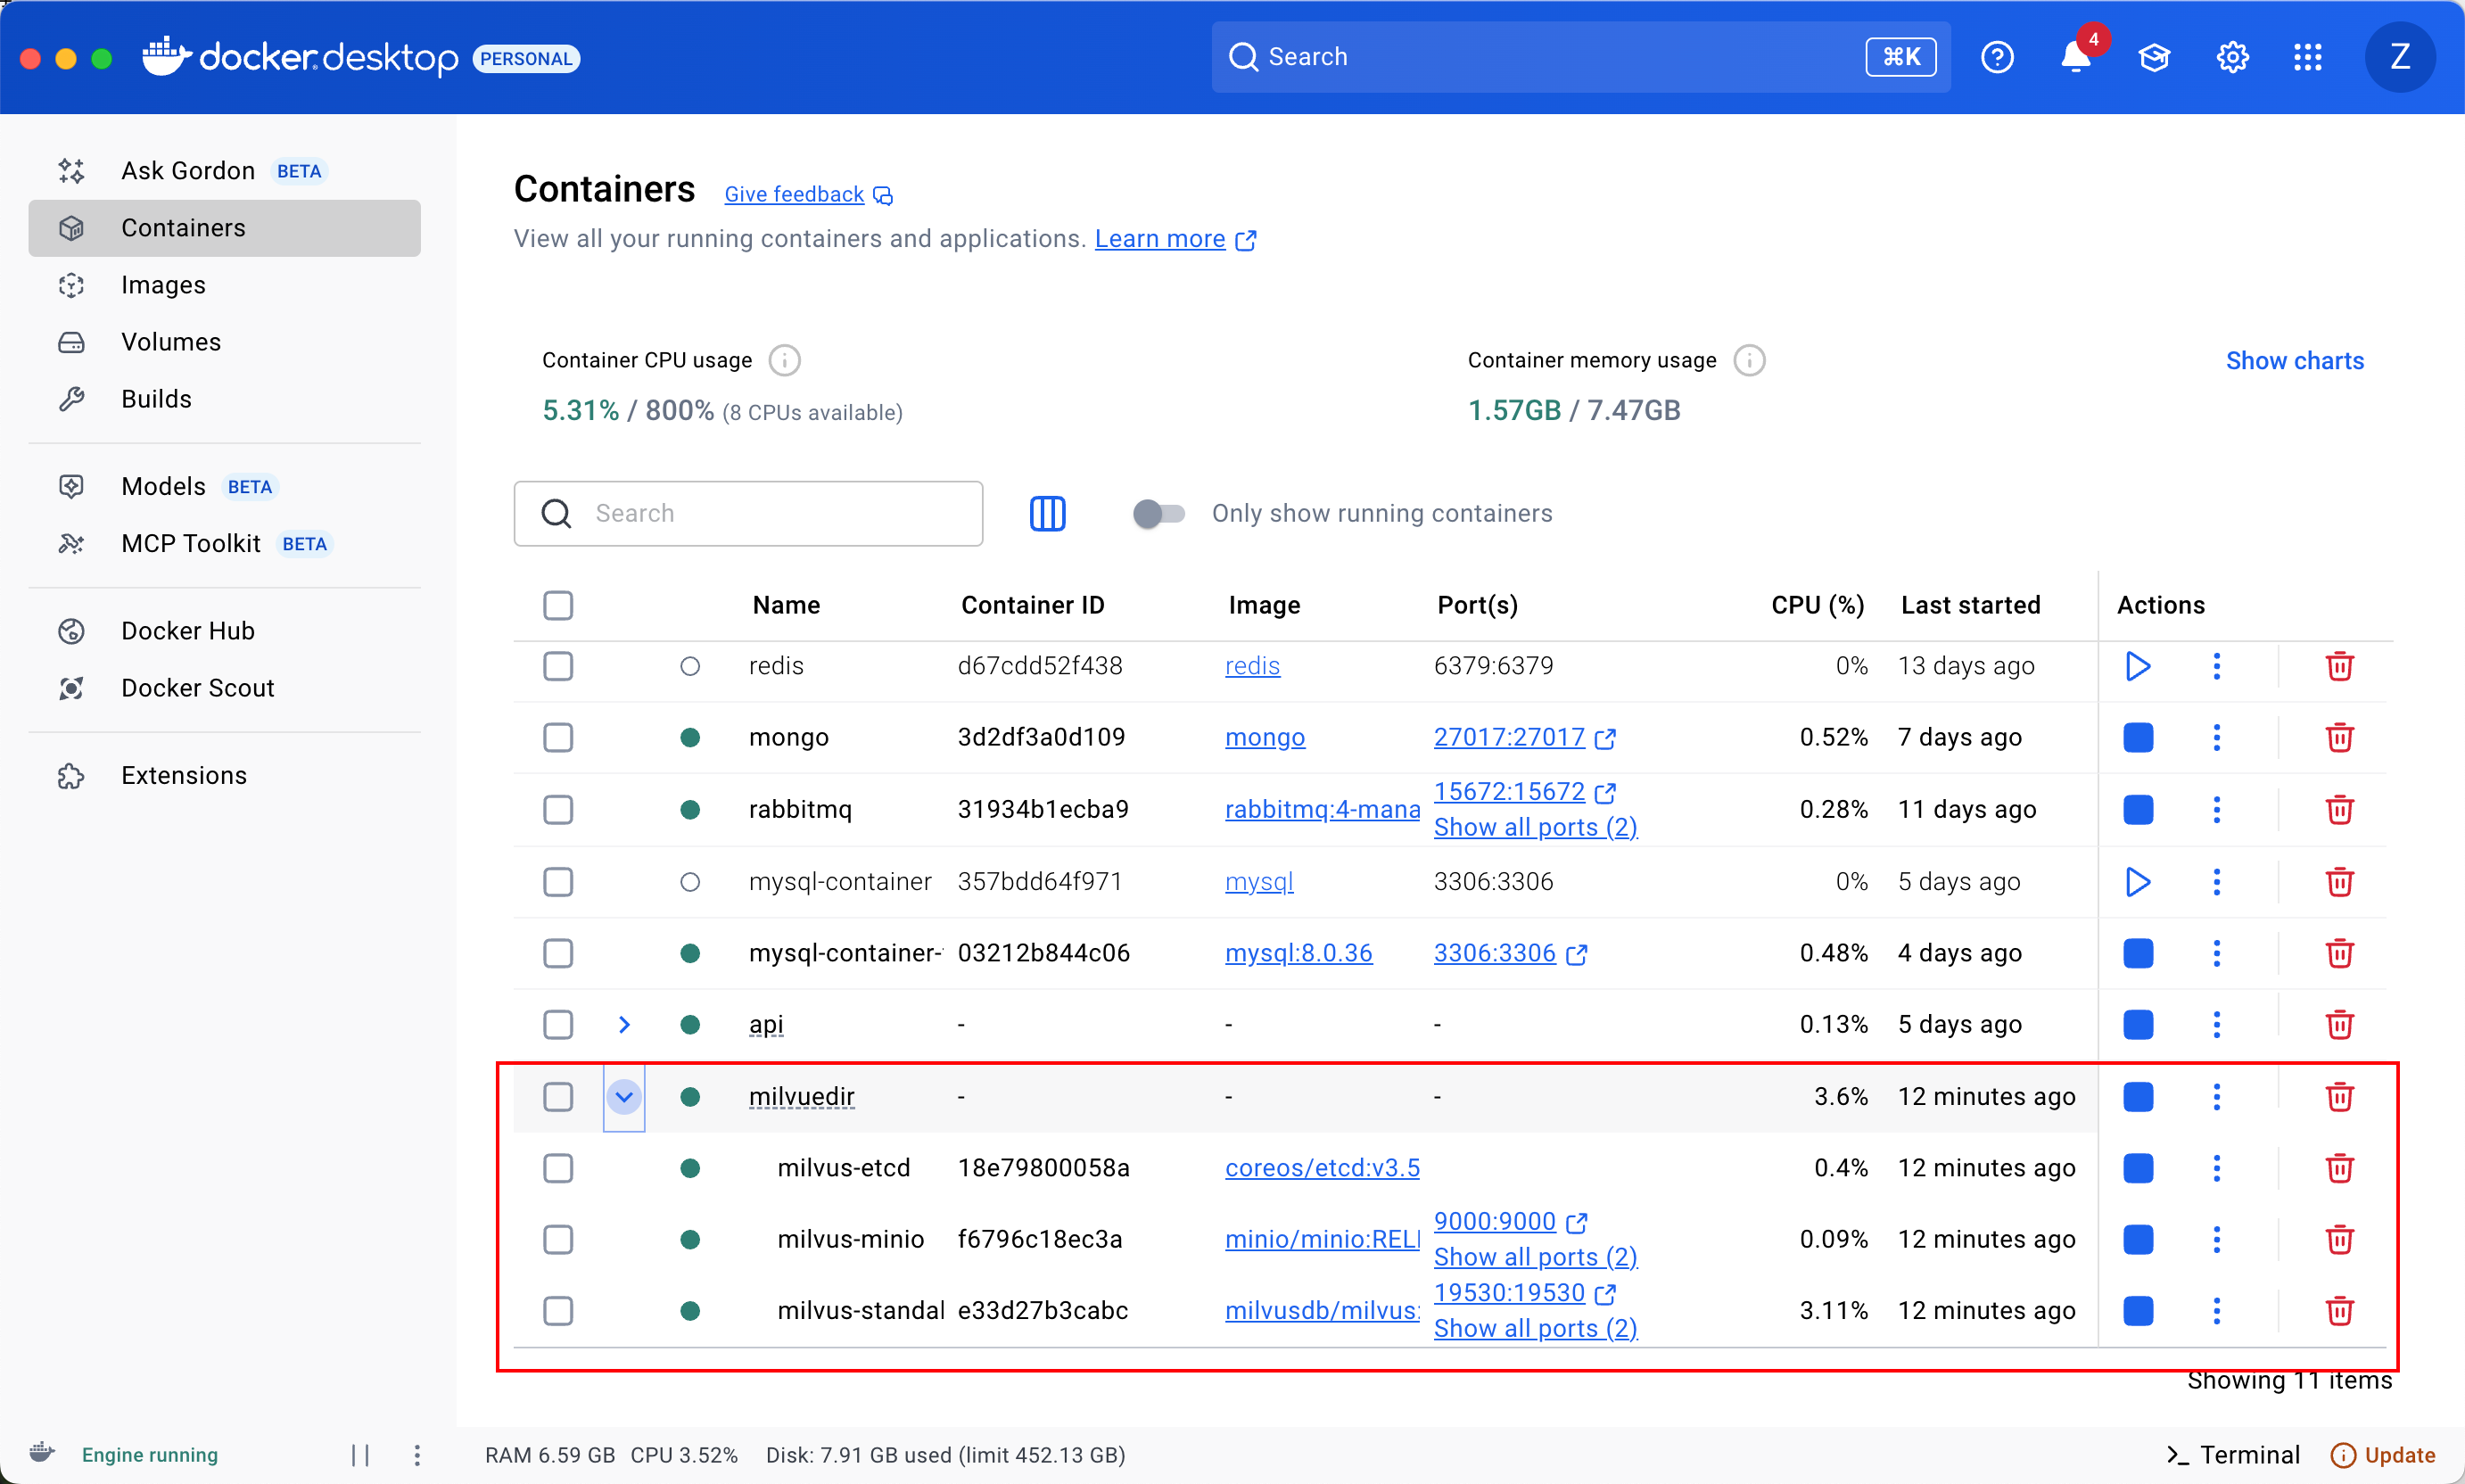Expand the api compose group

coord(624,1025)
